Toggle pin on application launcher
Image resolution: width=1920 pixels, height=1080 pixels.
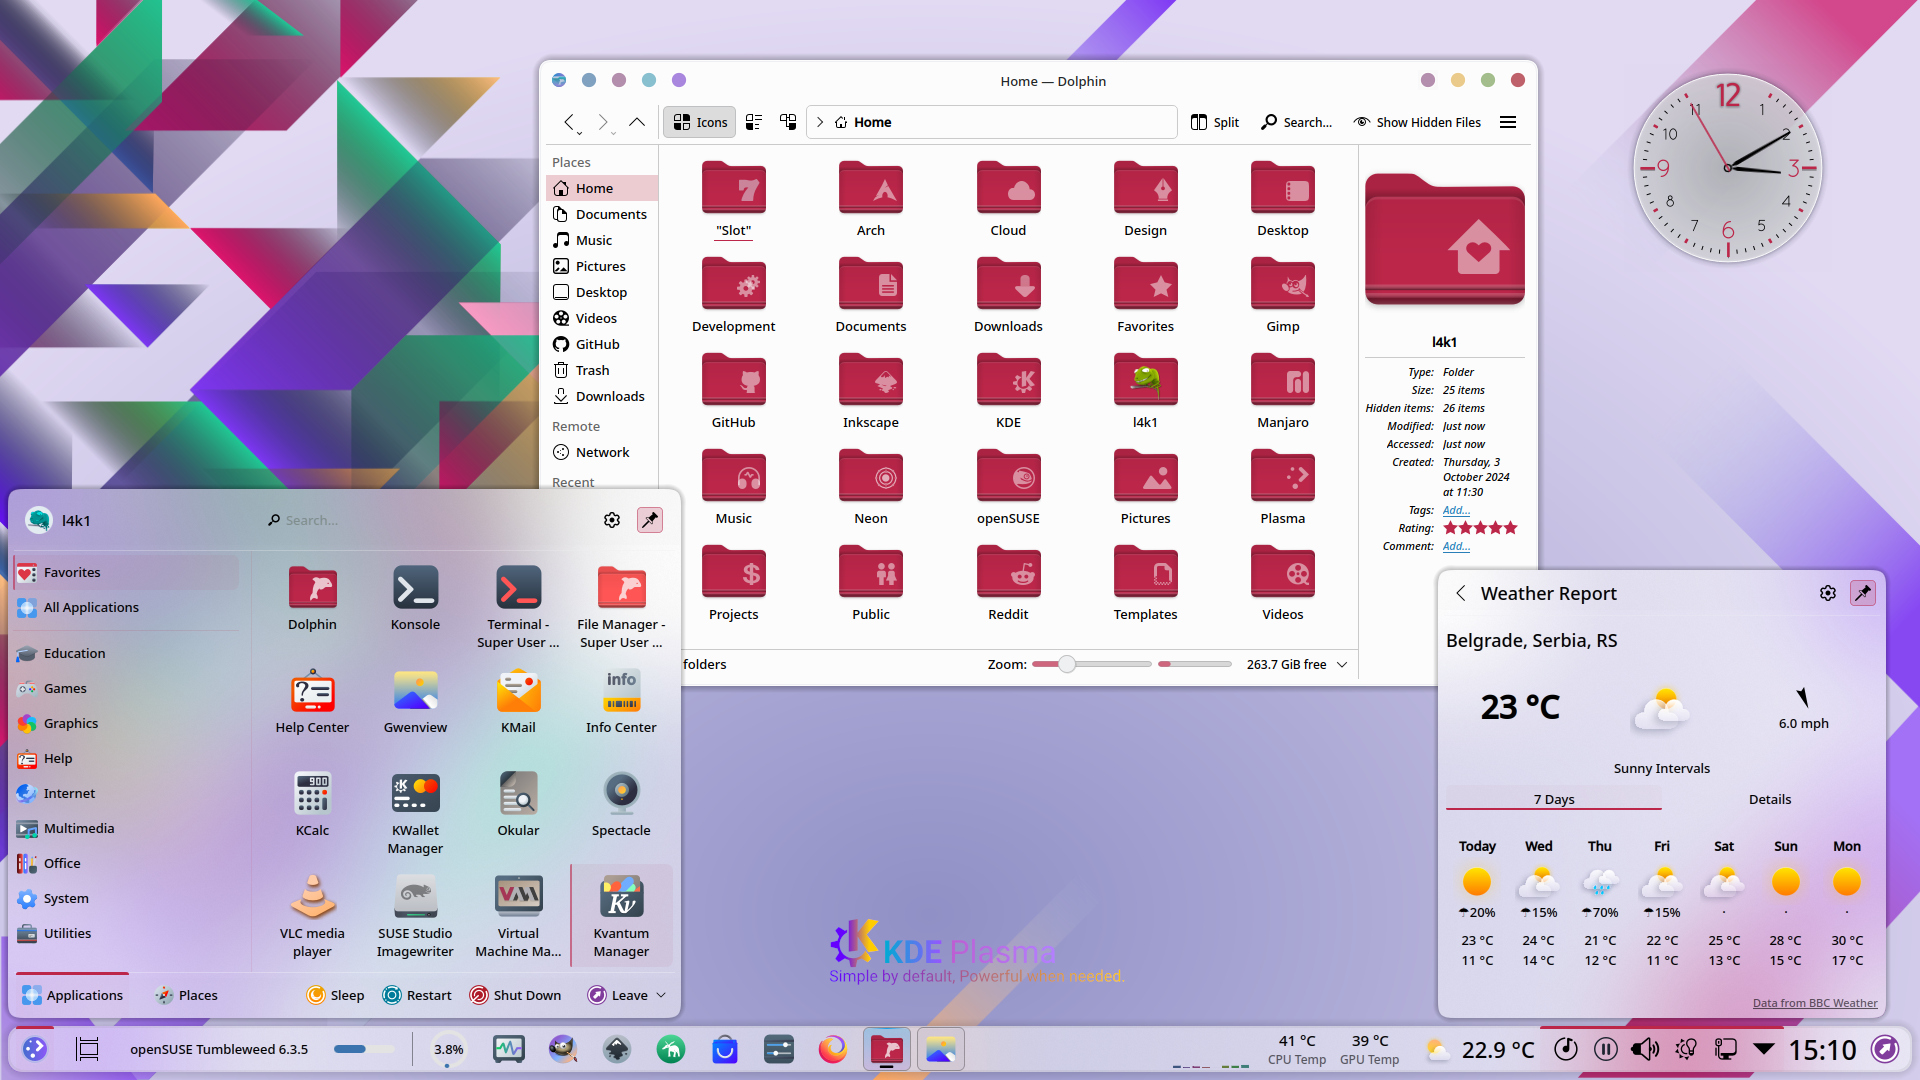click(650, 520)
